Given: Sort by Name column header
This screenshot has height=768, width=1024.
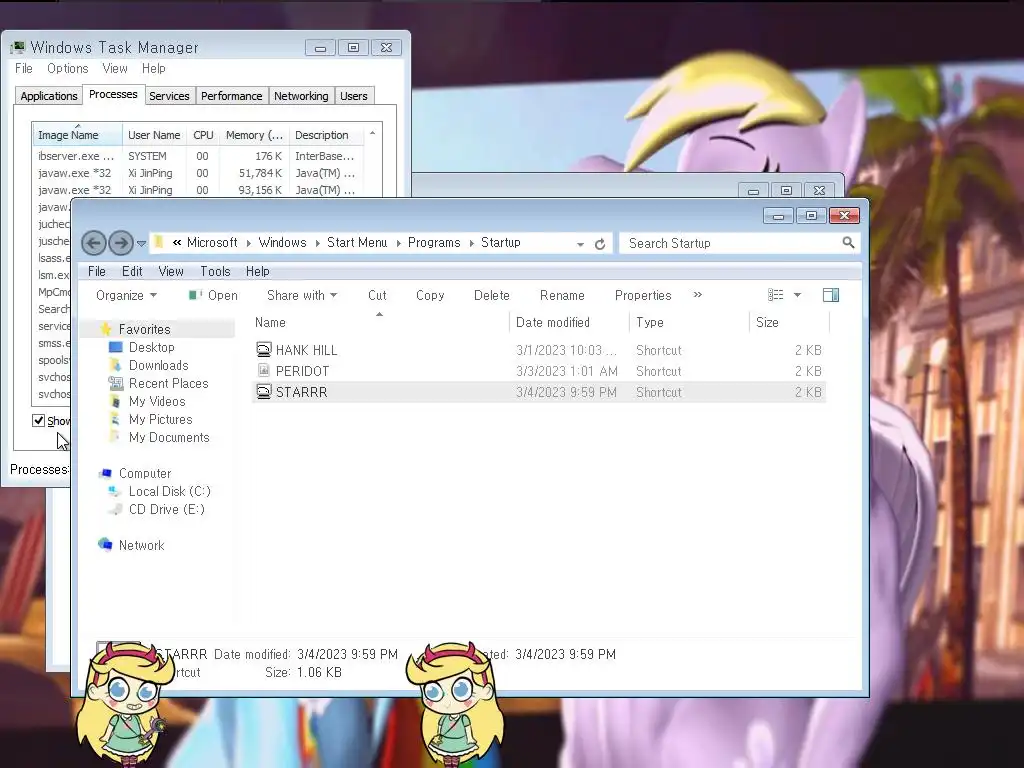Looking at the screenshot, I should (x=380, y=322).
